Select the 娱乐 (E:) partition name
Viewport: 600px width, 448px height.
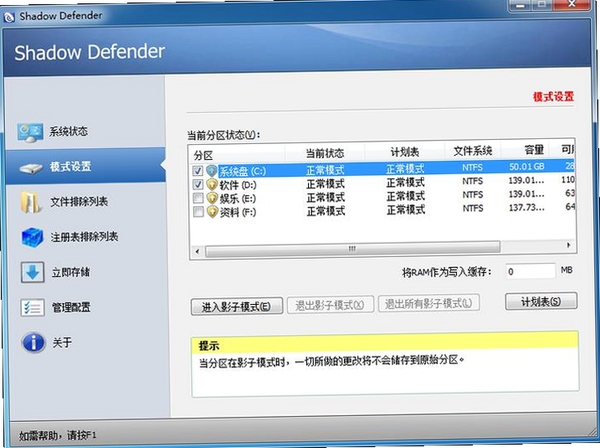[237, 199]
